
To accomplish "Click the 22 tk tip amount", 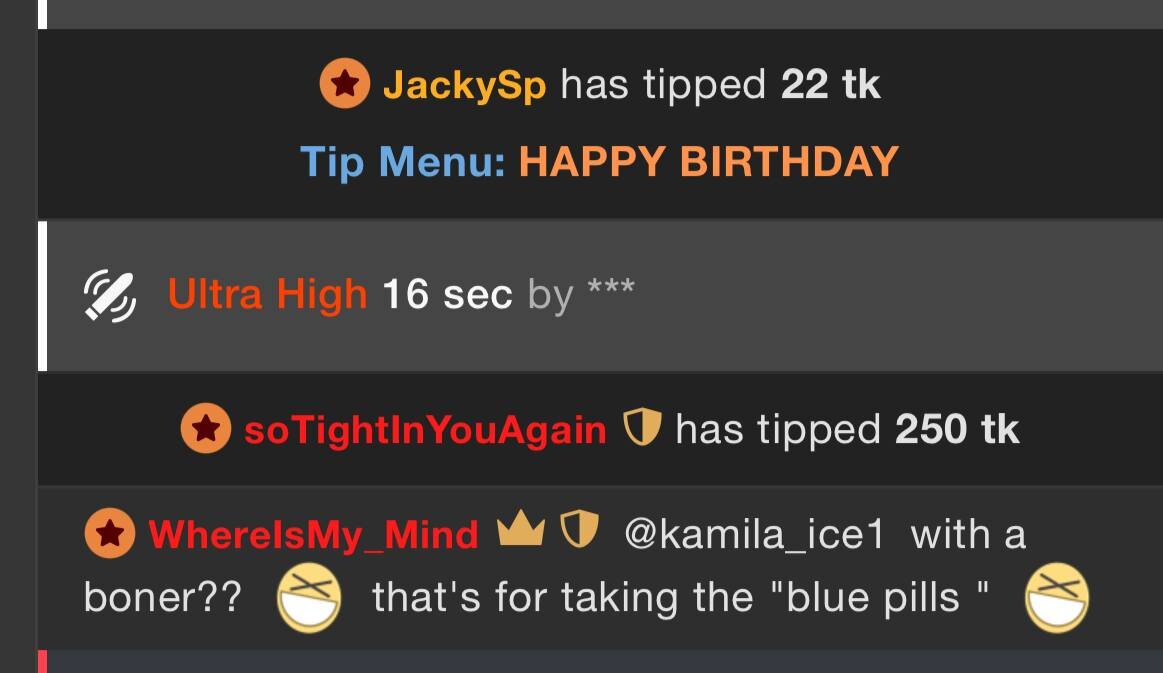I will point(831,84).
